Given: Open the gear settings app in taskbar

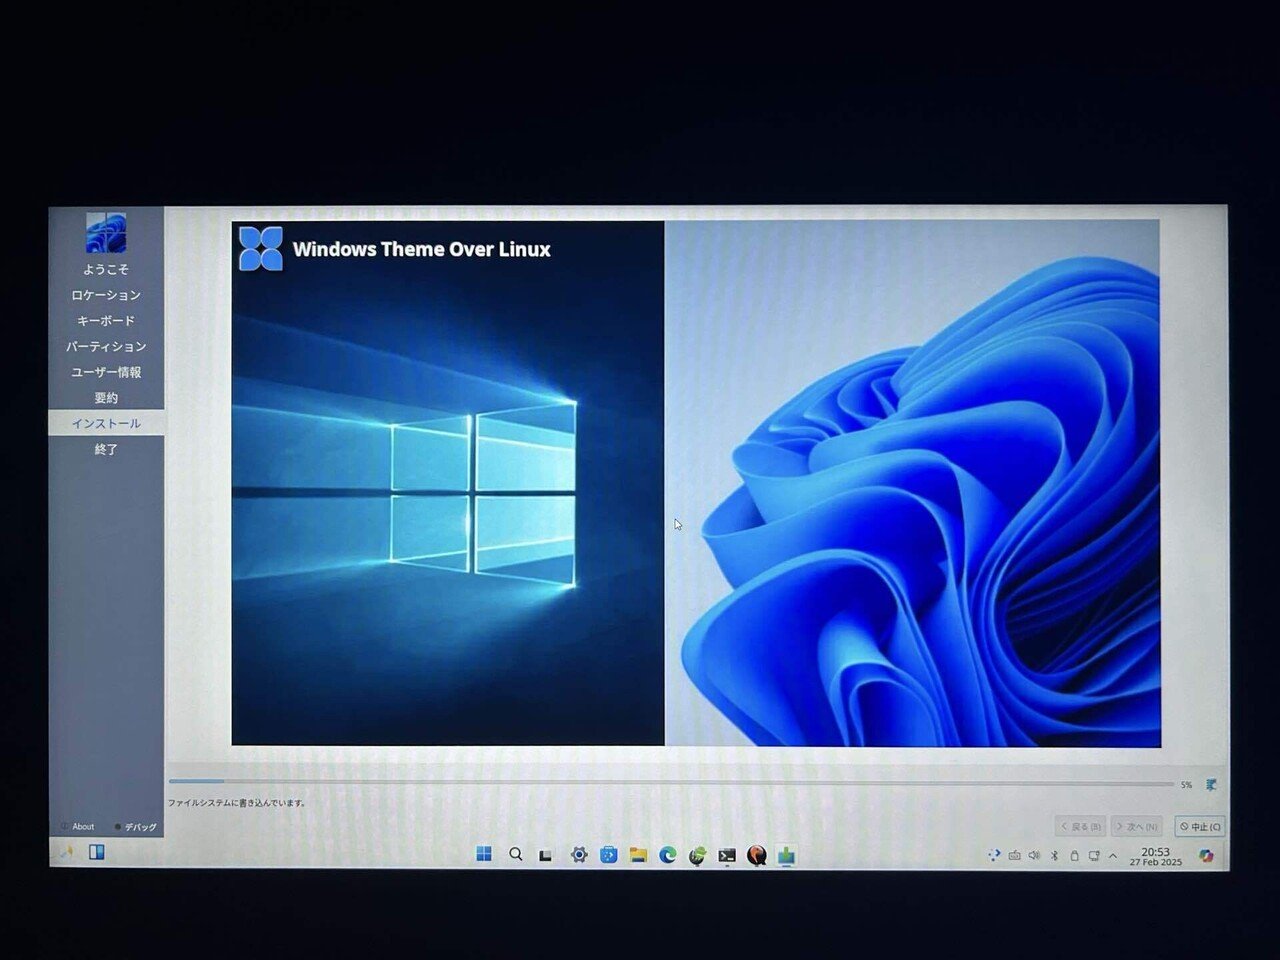Looking at the screenshot, I should 578,855.
